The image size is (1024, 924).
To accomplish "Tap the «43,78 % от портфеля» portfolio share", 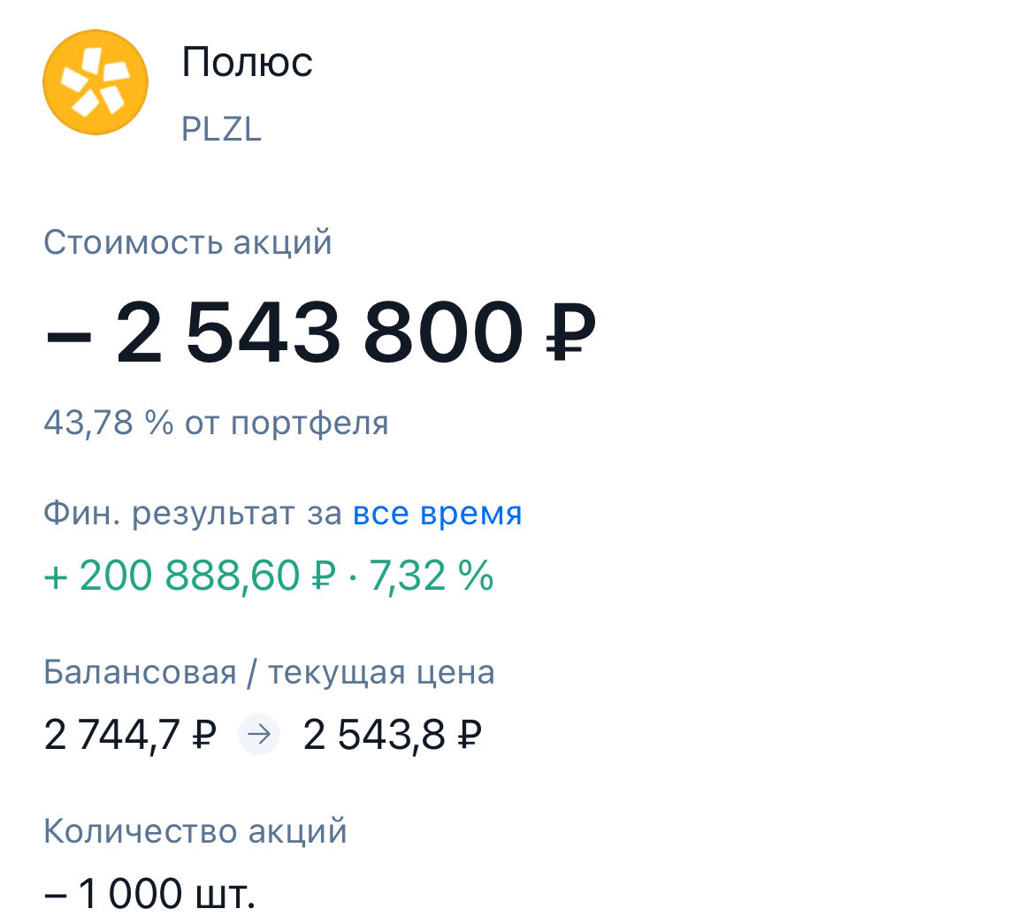I will pyautogui.click(x=216, y=424).
